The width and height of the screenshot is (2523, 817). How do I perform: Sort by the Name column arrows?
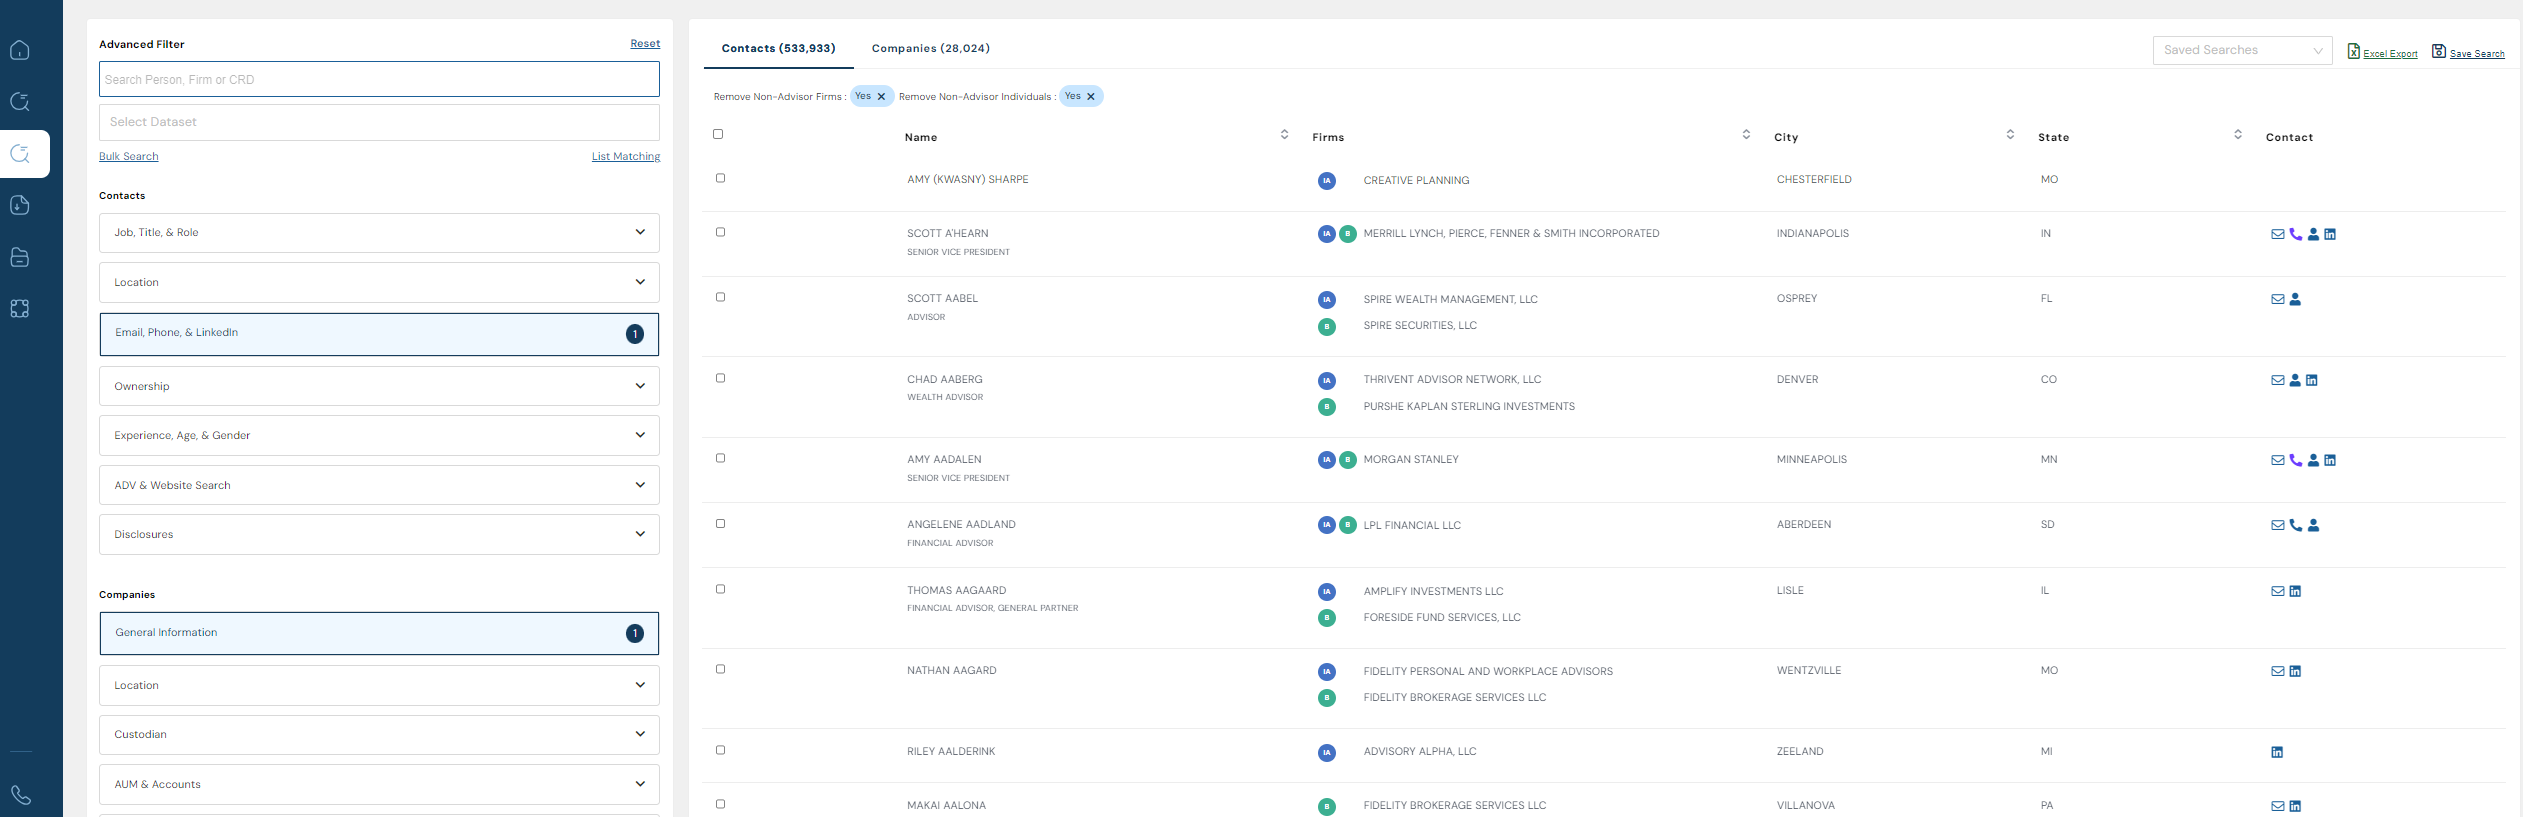1284,134
